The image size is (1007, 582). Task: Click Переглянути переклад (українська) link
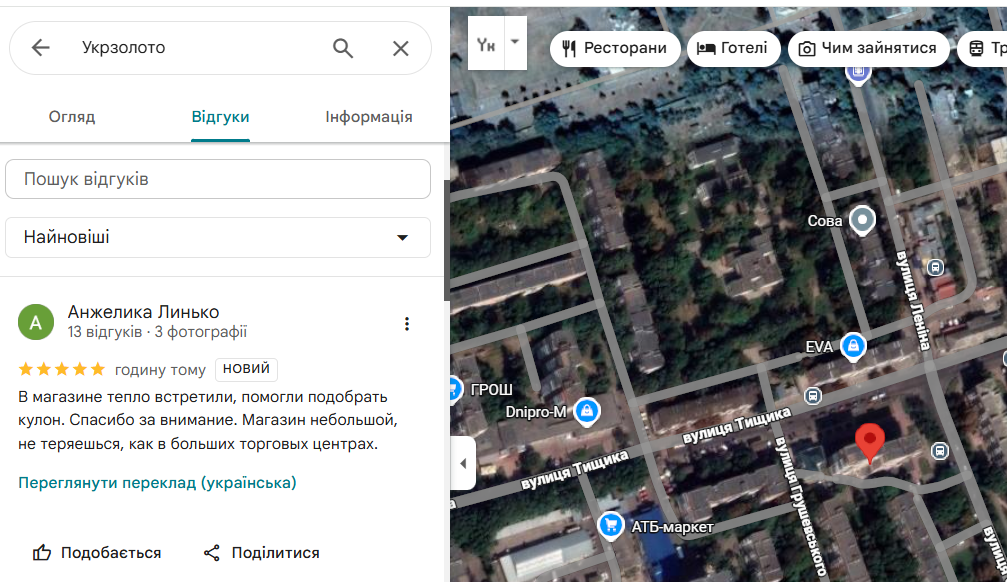pos(157,483)
